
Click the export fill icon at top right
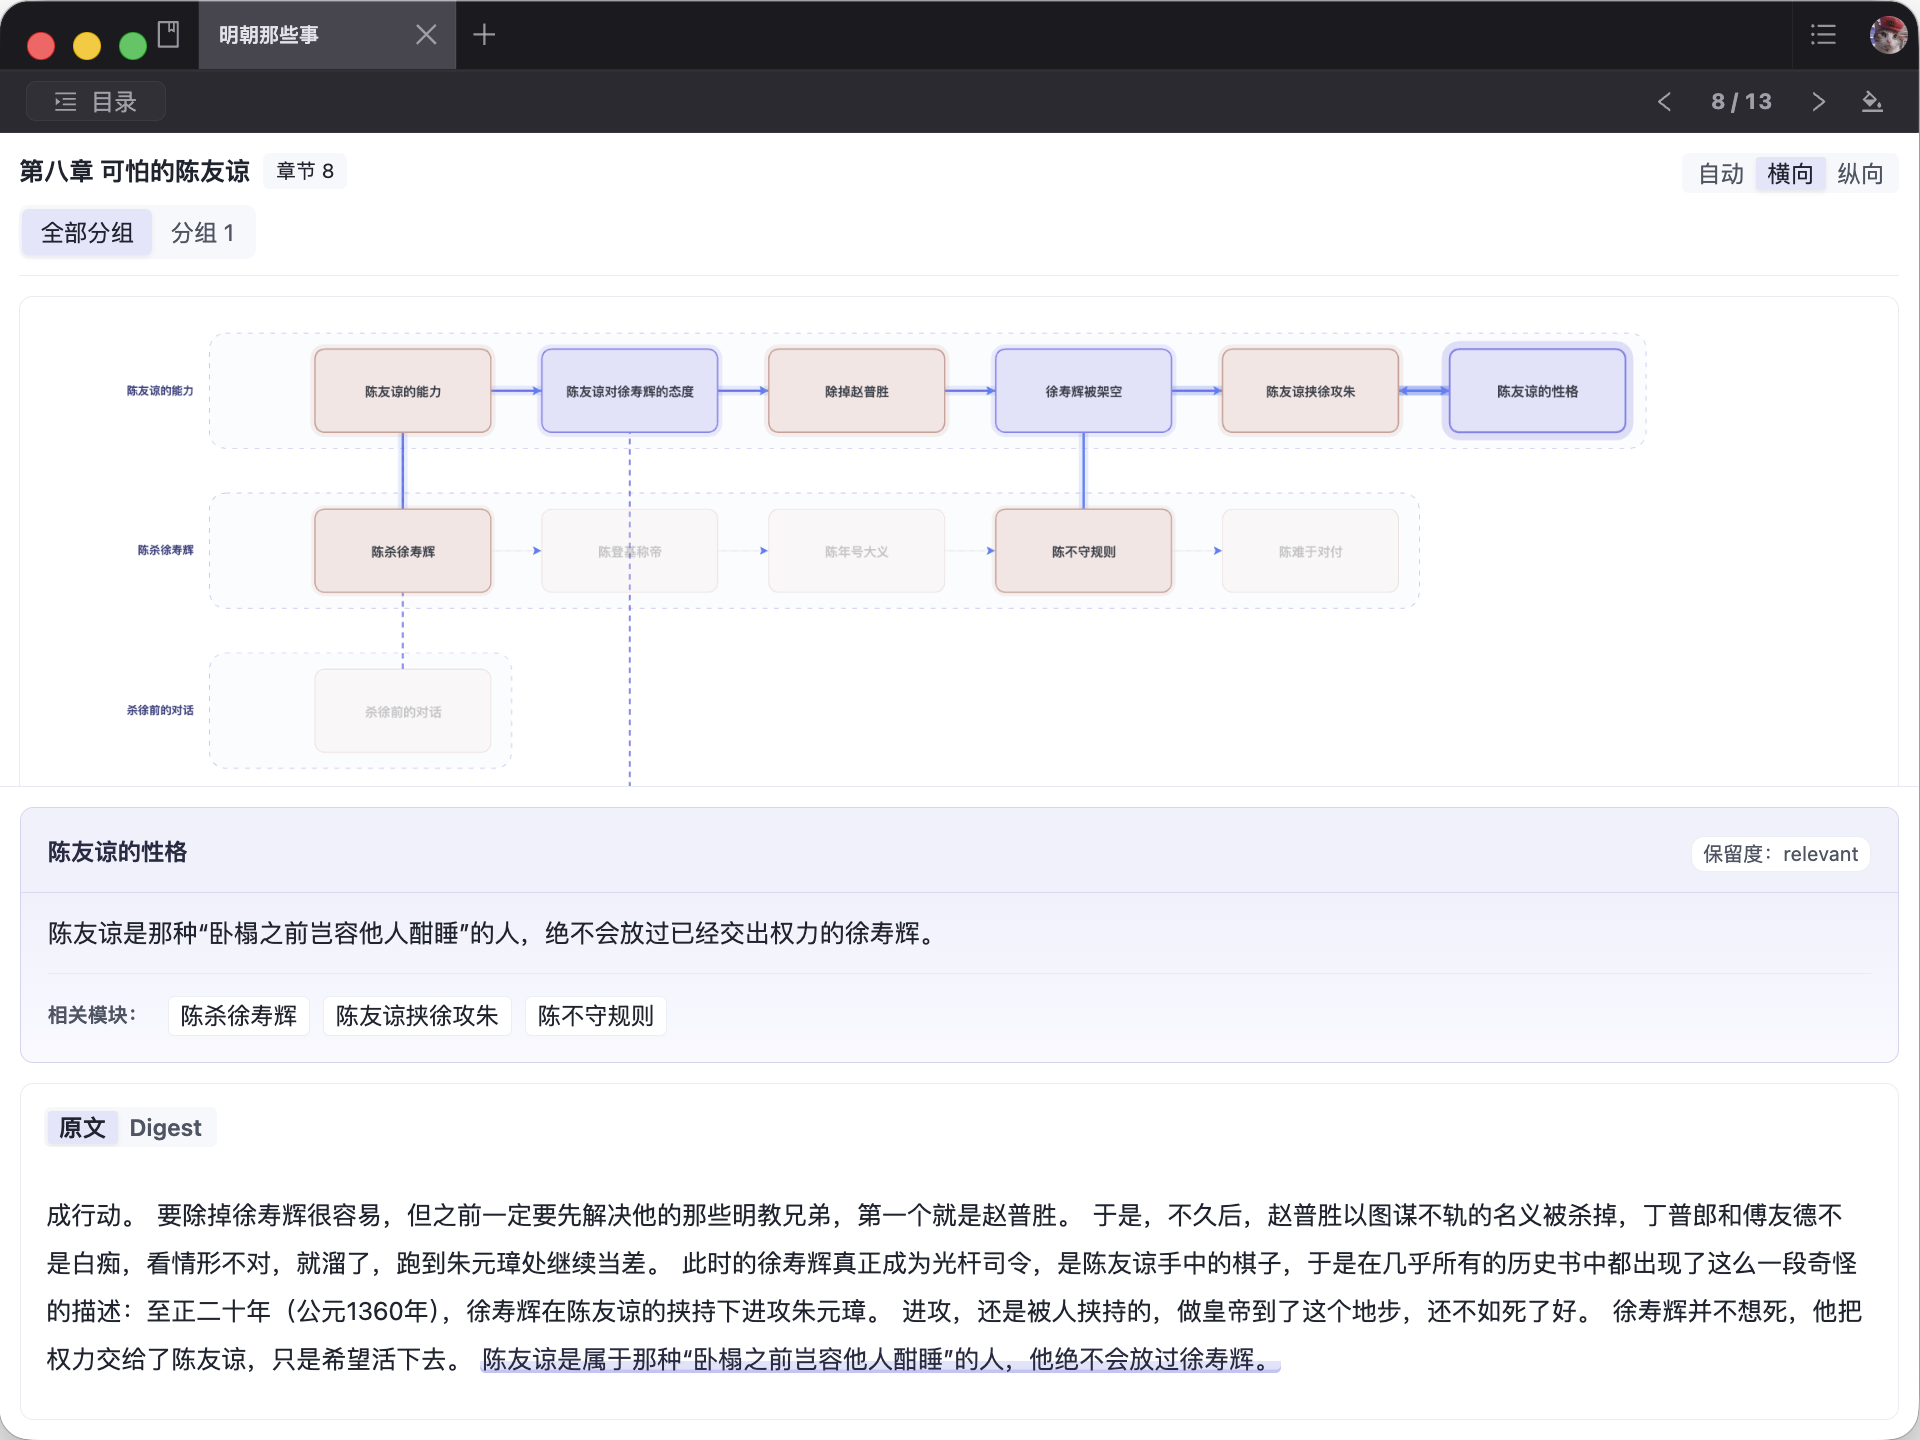[x=1873, y=101]
